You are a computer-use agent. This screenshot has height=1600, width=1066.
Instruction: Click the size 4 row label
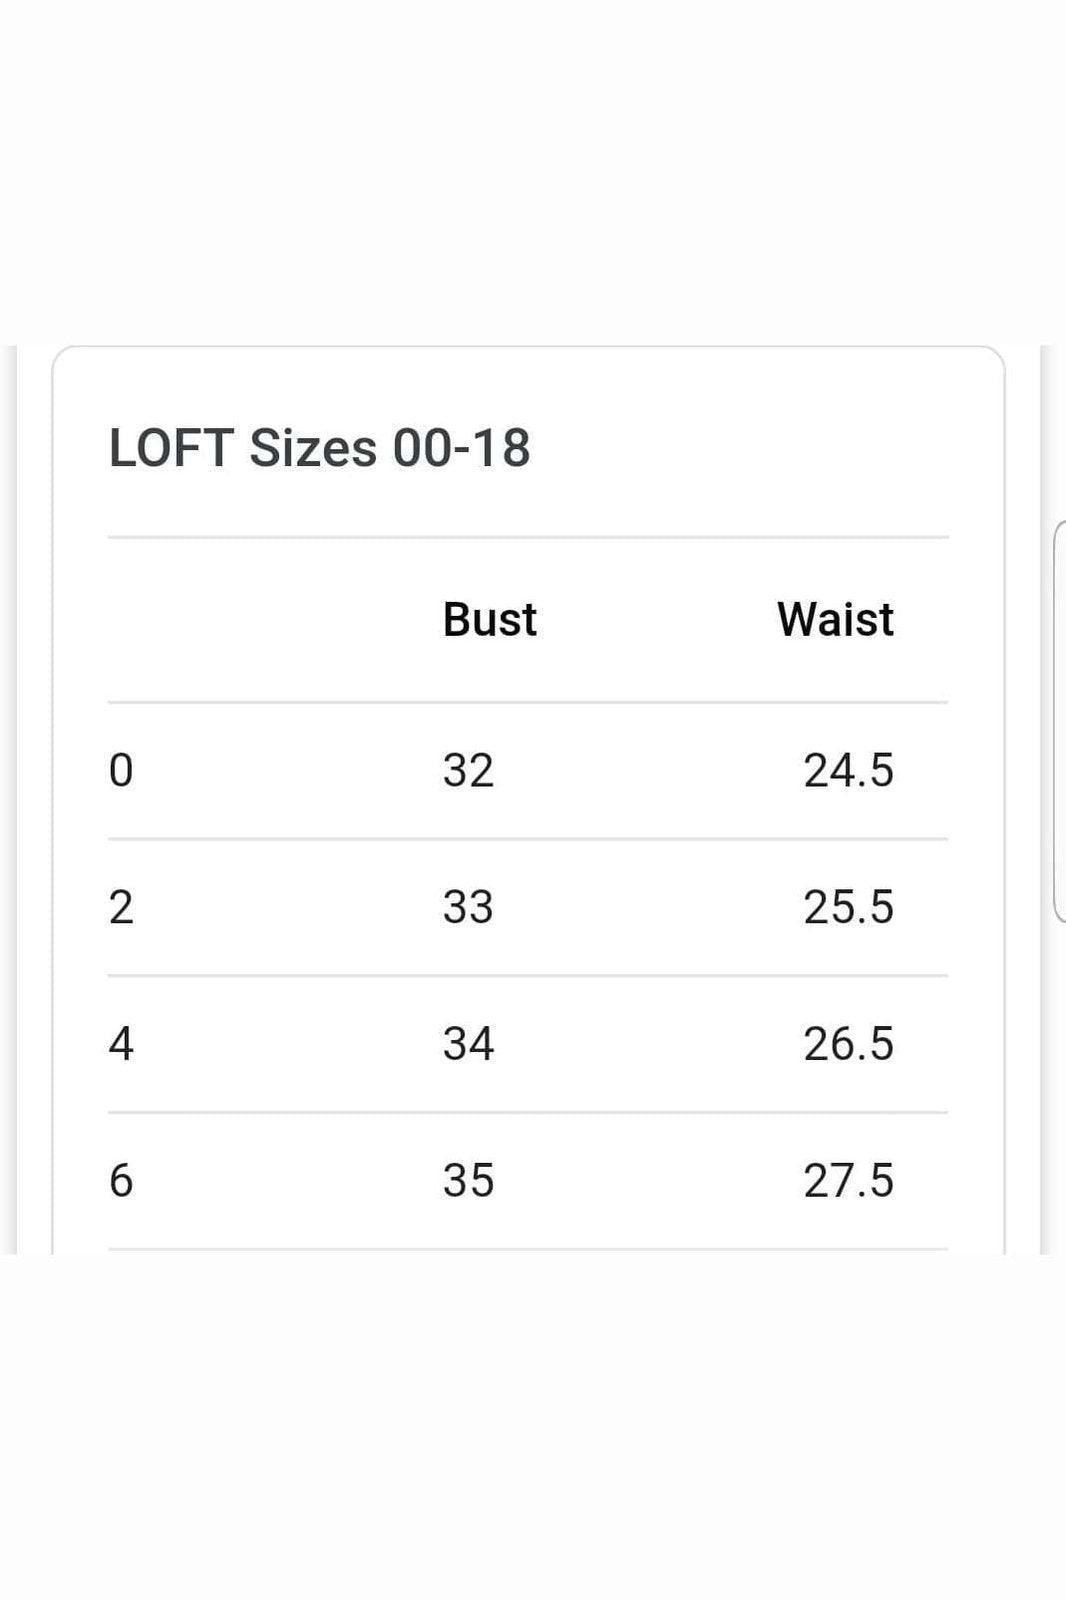pyautogui.click(x=121, y=1044)
